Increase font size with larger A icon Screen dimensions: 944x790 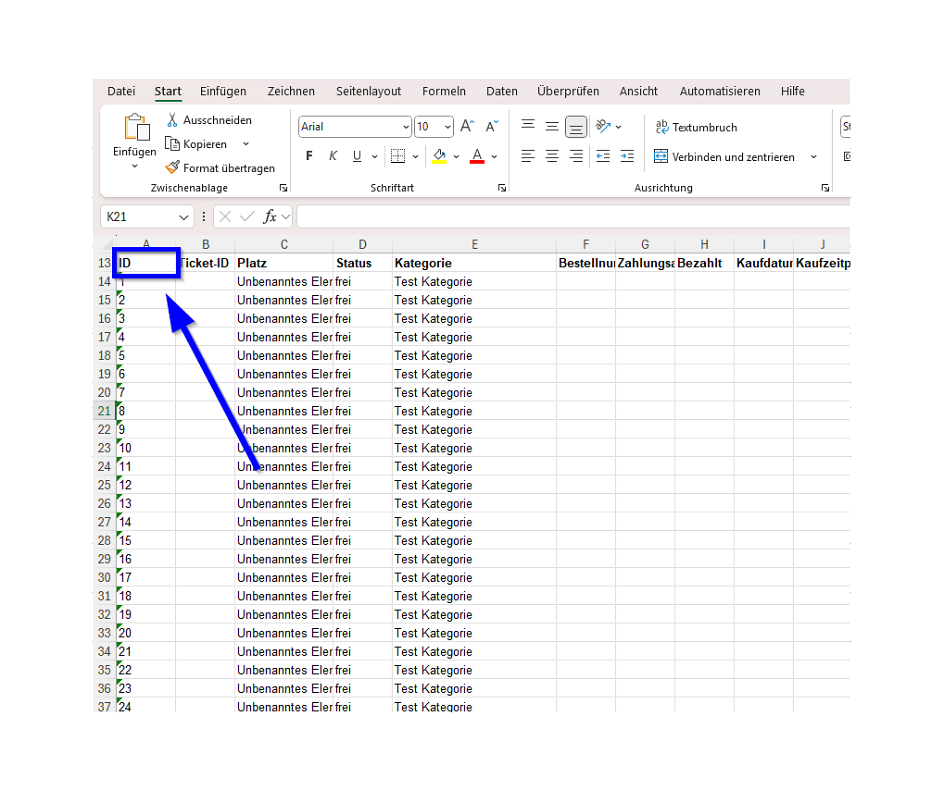467,127
